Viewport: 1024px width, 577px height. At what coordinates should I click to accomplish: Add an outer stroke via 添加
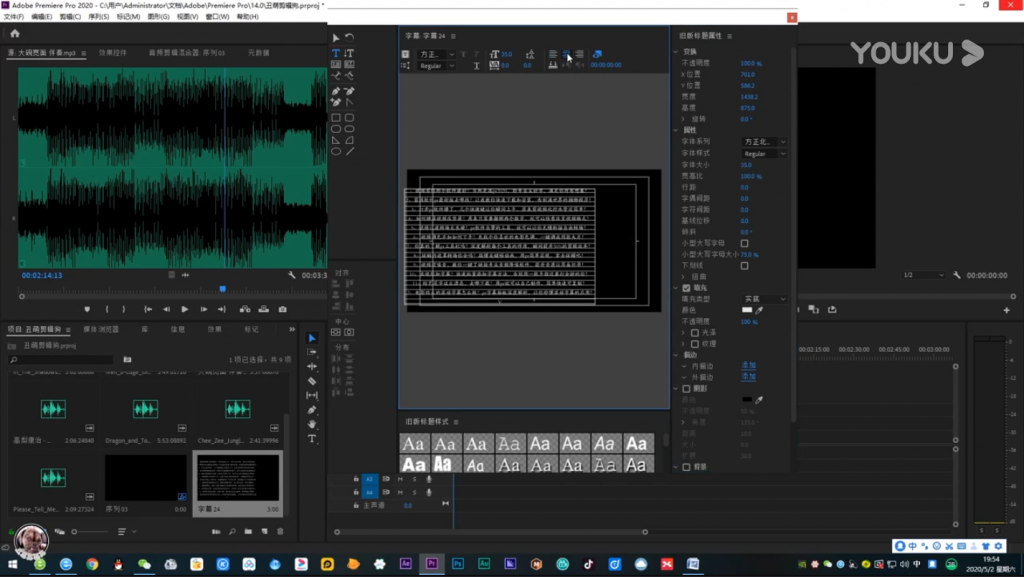pyautogui.click(x=748, y=377)
